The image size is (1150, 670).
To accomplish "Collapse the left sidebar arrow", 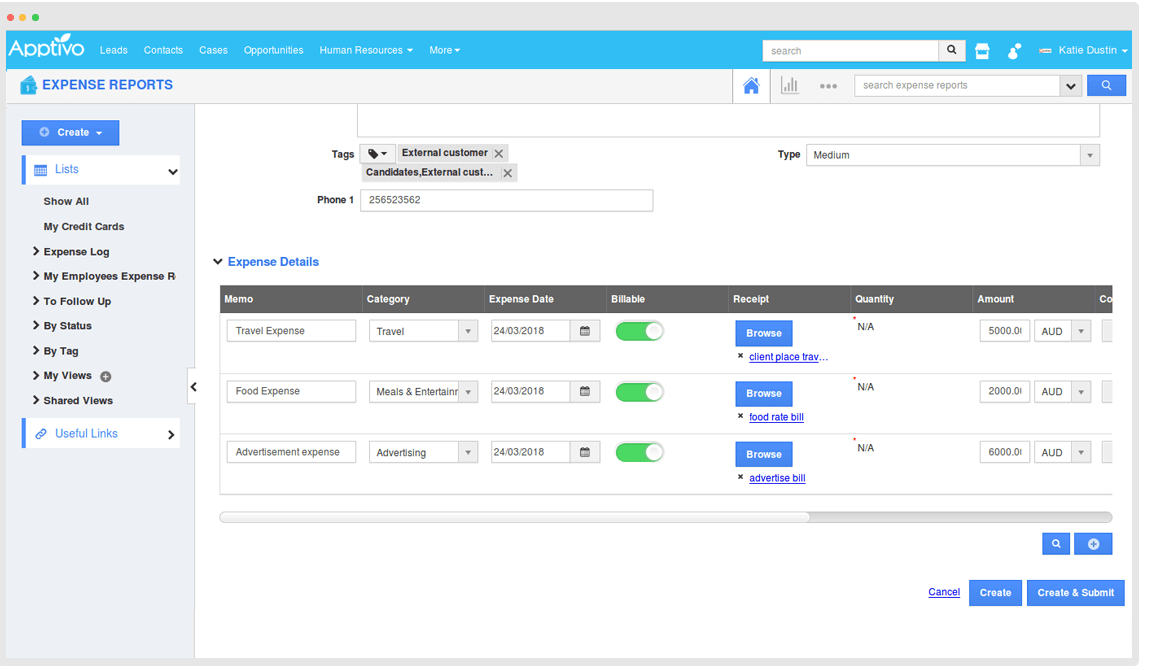I will [193, 387].
